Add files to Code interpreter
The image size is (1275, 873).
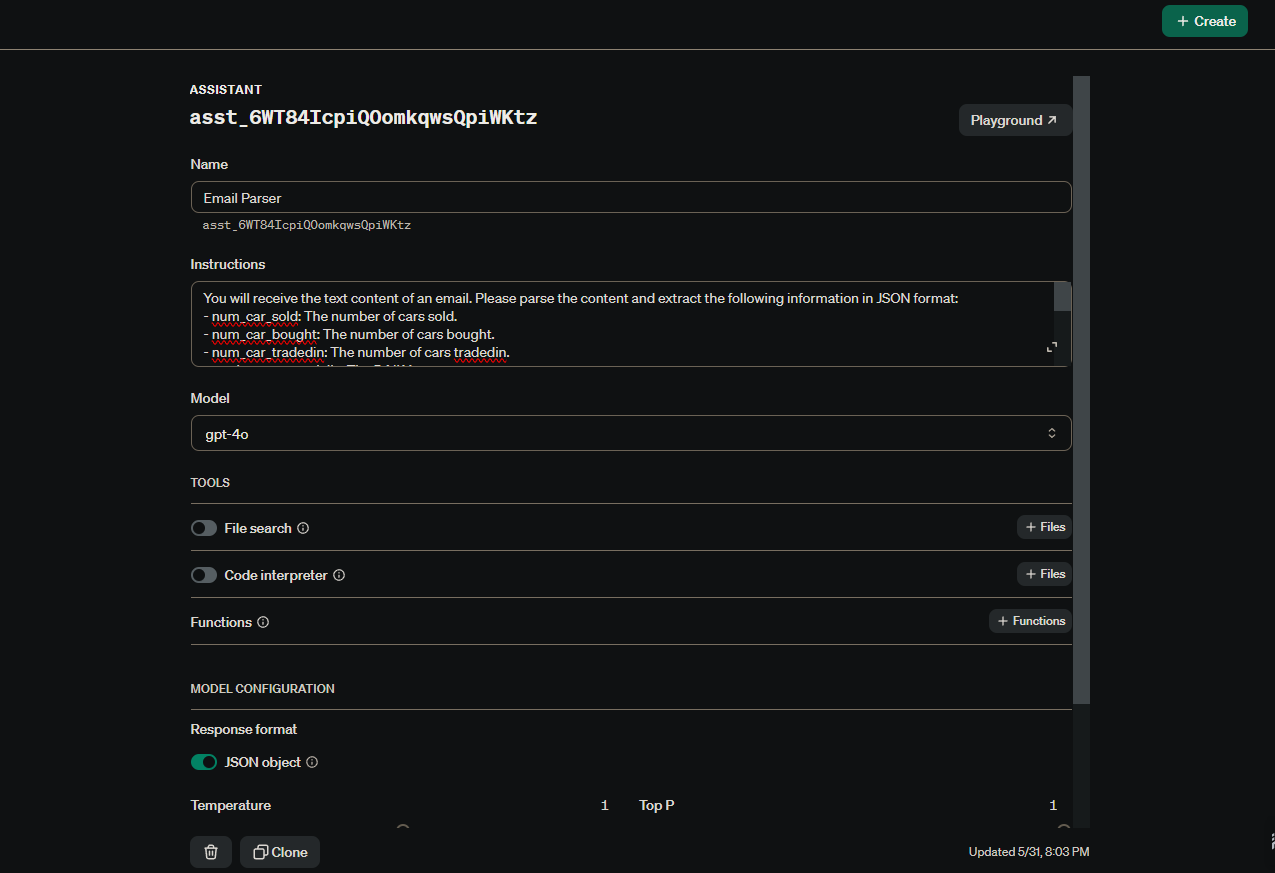1044,574
